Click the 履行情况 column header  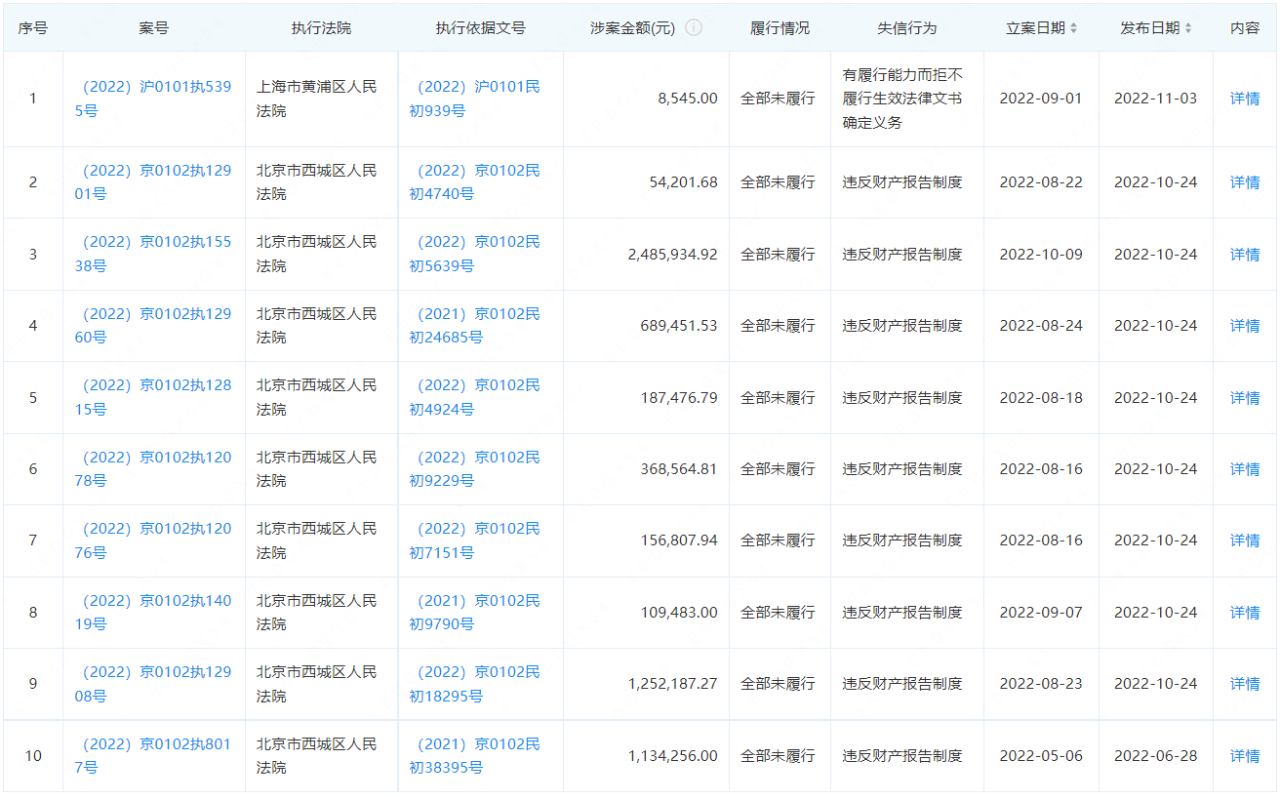coord(780,28)
